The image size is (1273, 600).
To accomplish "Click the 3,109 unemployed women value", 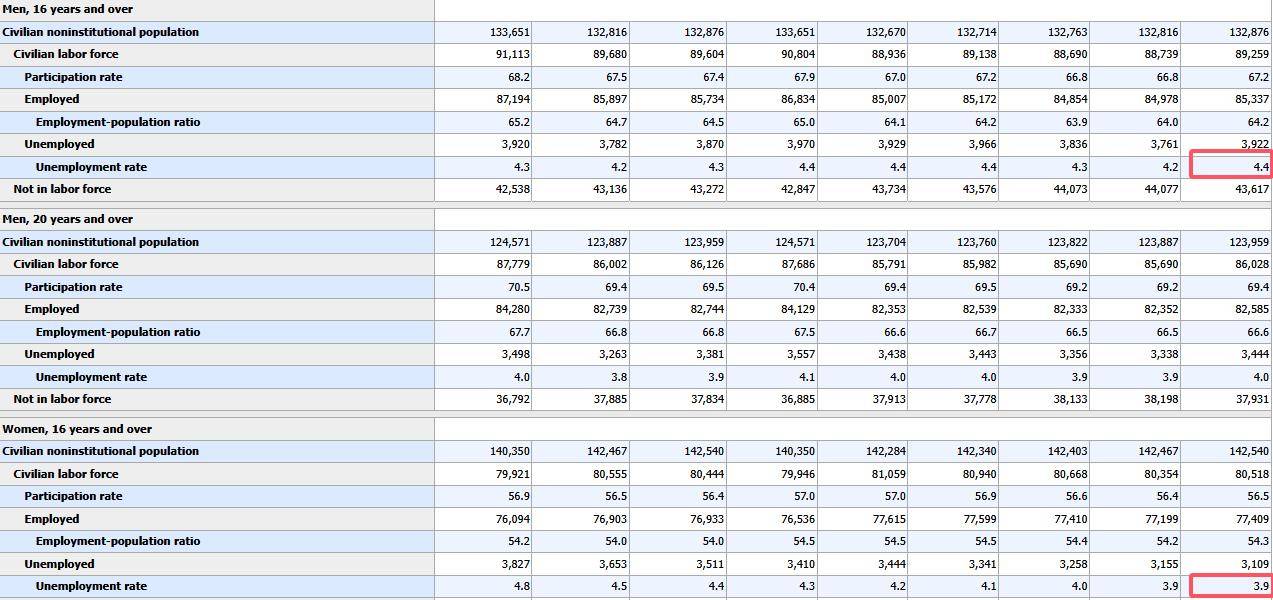I will pos(1252,564).
